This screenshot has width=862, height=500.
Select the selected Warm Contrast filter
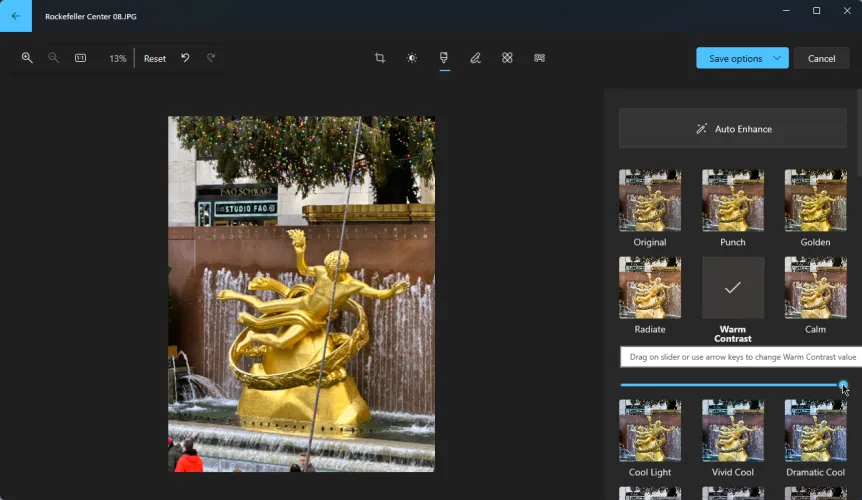pos(733,288)
